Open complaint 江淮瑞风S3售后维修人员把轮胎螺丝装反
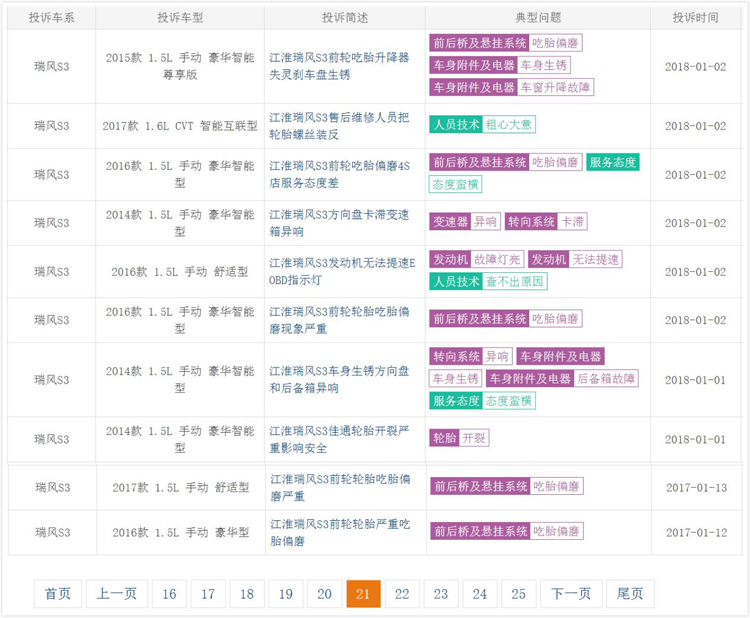Viewport: 750px width, 618px height. click(339, 125)
